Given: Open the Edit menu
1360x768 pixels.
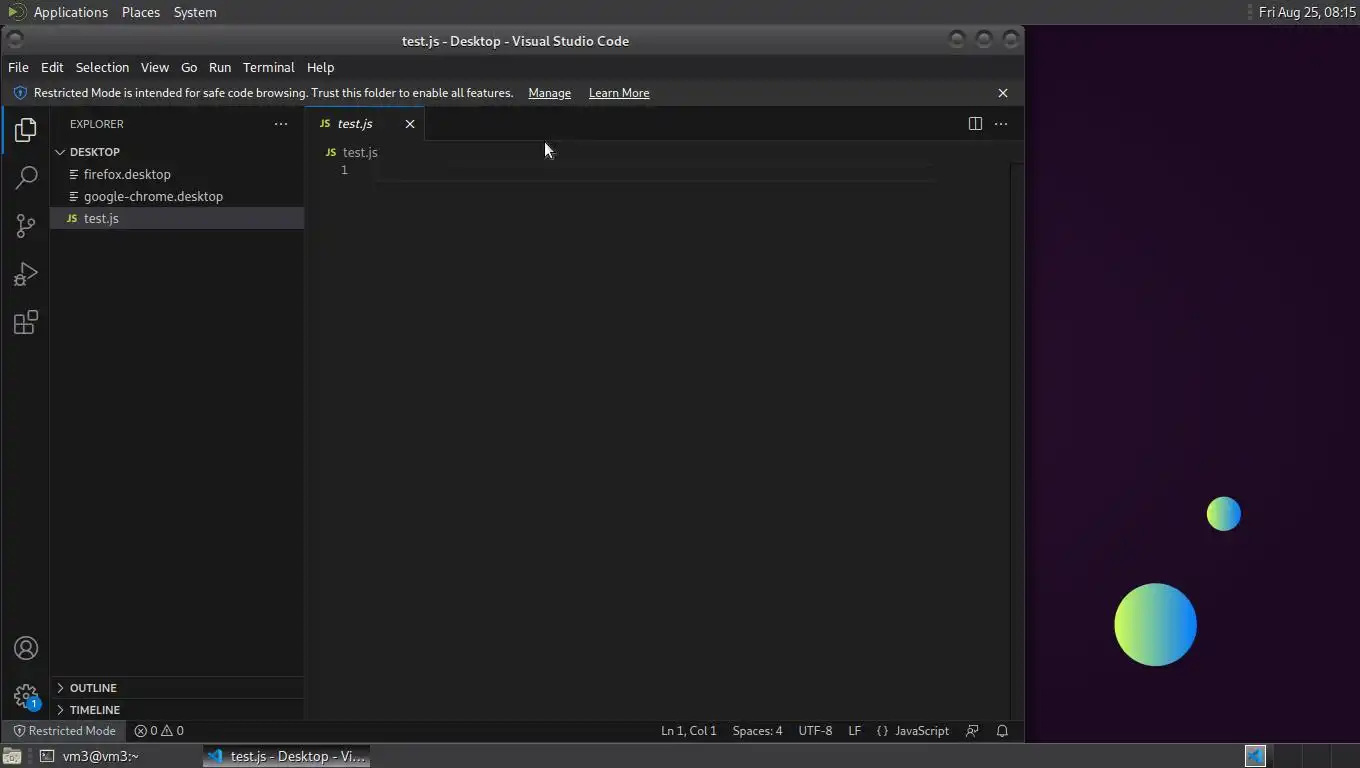Looking at the screenshot, I should coord(52,67).
